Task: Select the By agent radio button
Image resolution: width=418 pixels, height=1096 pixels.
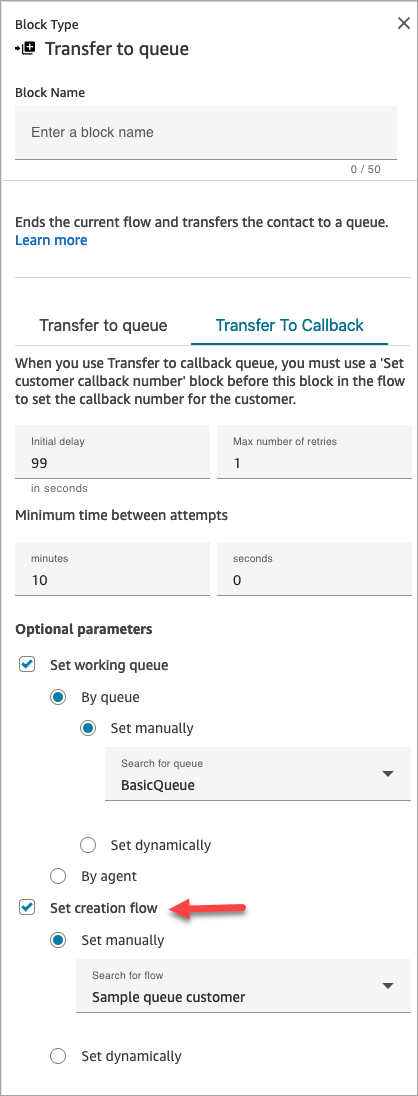Action: 59,876
